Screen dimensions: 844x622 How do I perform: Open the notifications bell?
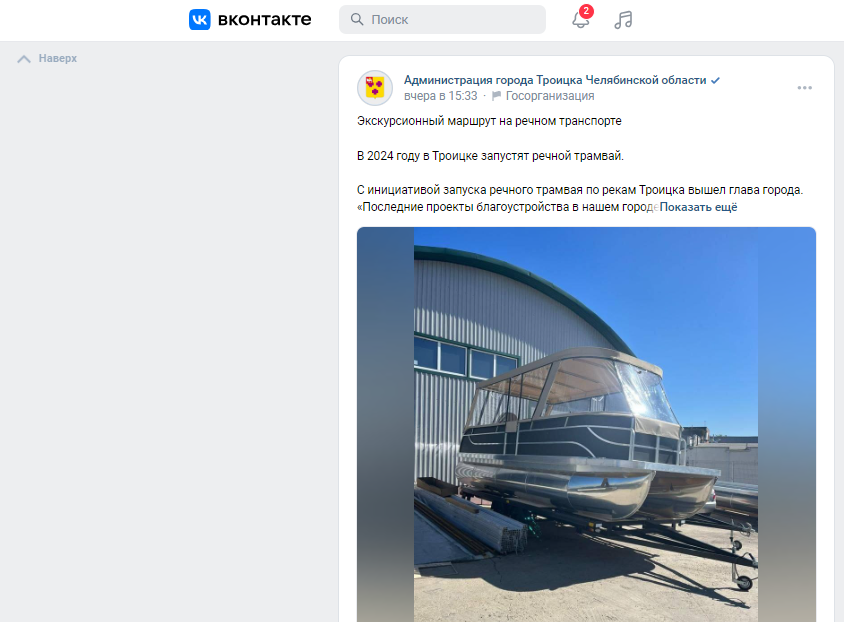pos(580,20)
